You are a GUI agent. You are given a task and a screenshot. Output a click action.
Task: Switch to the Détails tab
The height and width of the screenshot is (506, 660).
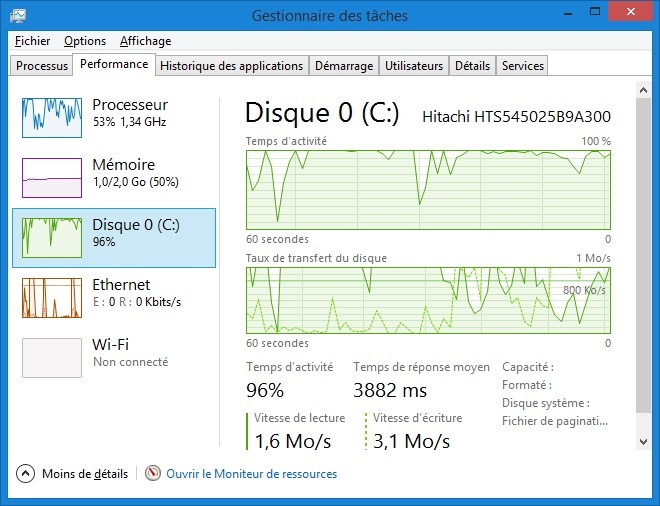(472, 66)
